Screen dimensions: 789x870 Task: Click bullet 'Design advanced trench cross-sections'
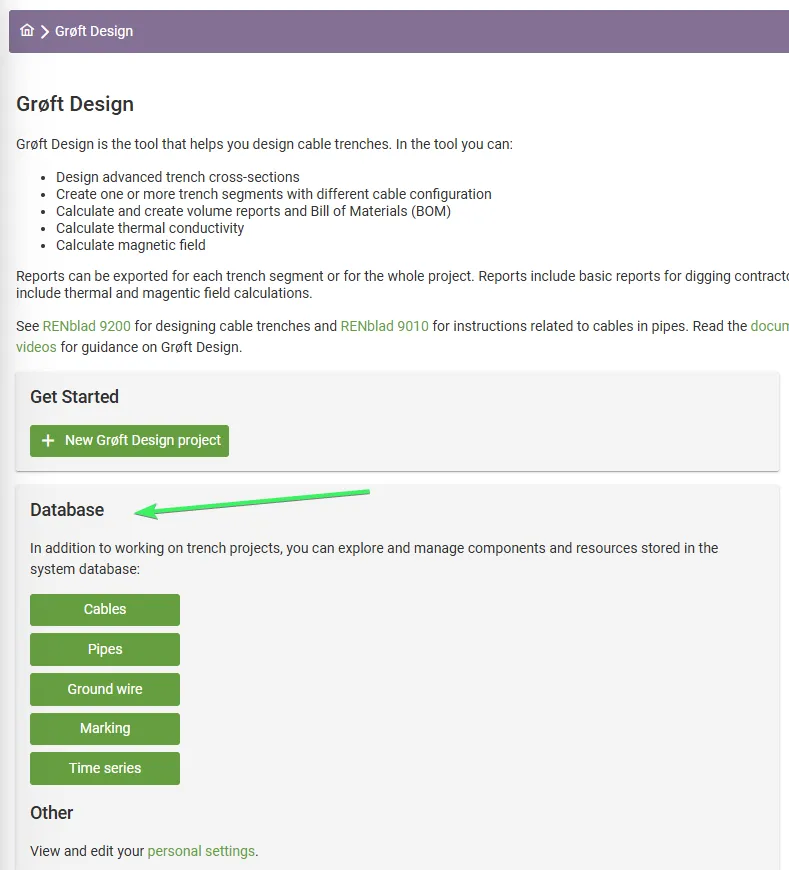(178, 177)
